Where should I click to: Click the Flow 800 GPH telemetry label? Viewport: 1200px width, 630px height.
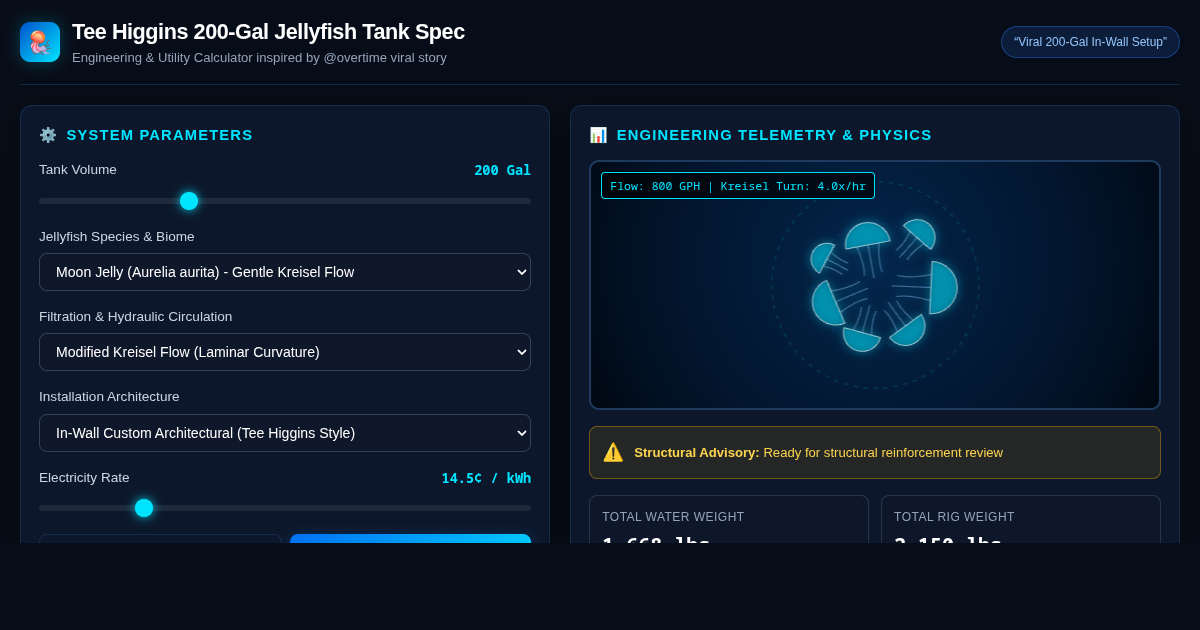(x=738, y=186)
